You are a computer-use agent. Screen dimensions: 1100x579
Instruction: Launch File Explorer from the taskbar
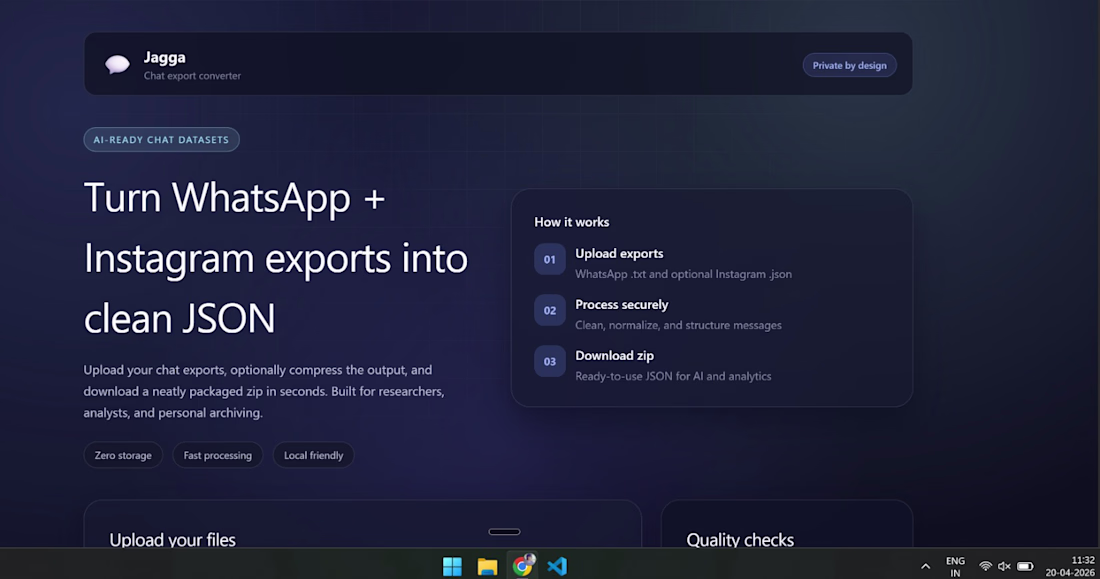click(x=487, y=566)
